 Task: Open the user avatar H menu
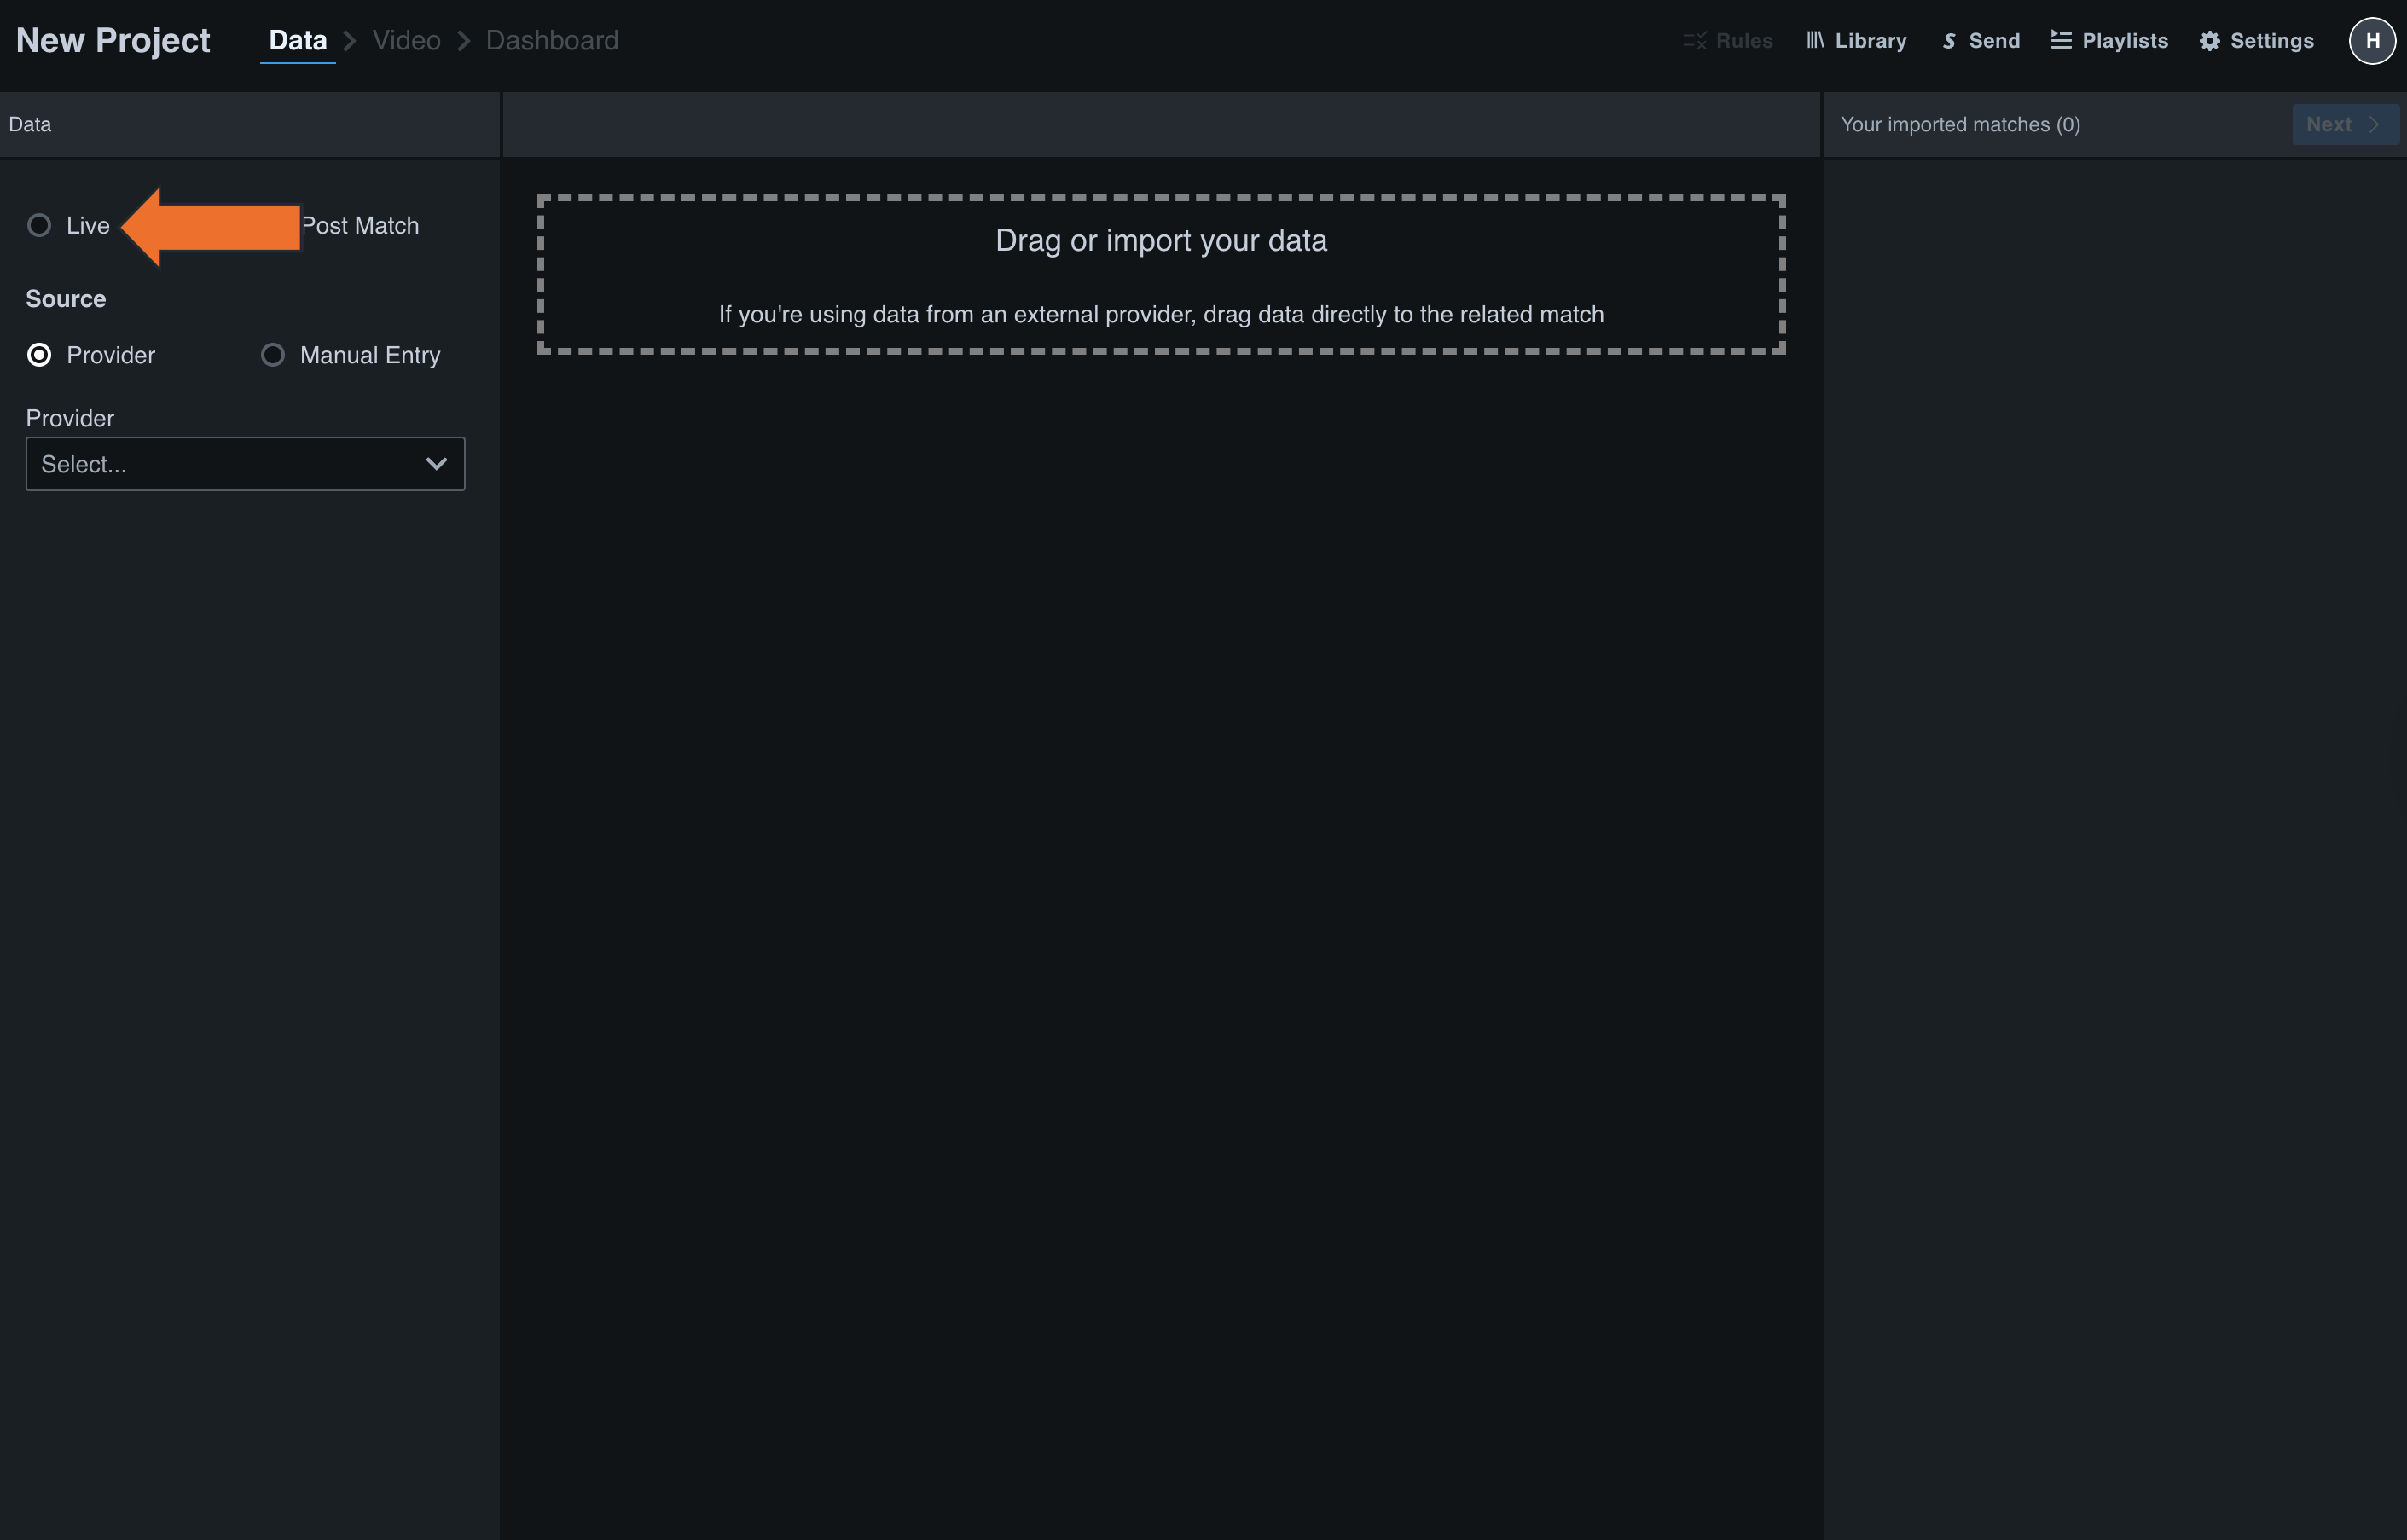(2372, 41)
